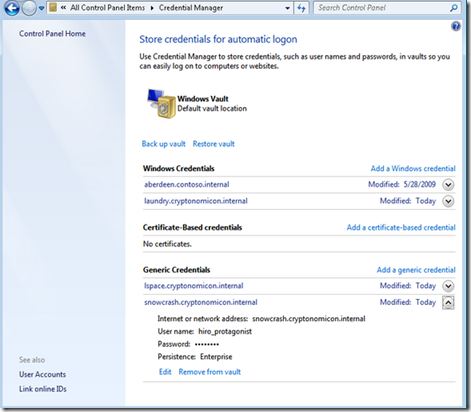
Task: Click the user name hiro_protagonist text
Action: (x=225, y=331)
